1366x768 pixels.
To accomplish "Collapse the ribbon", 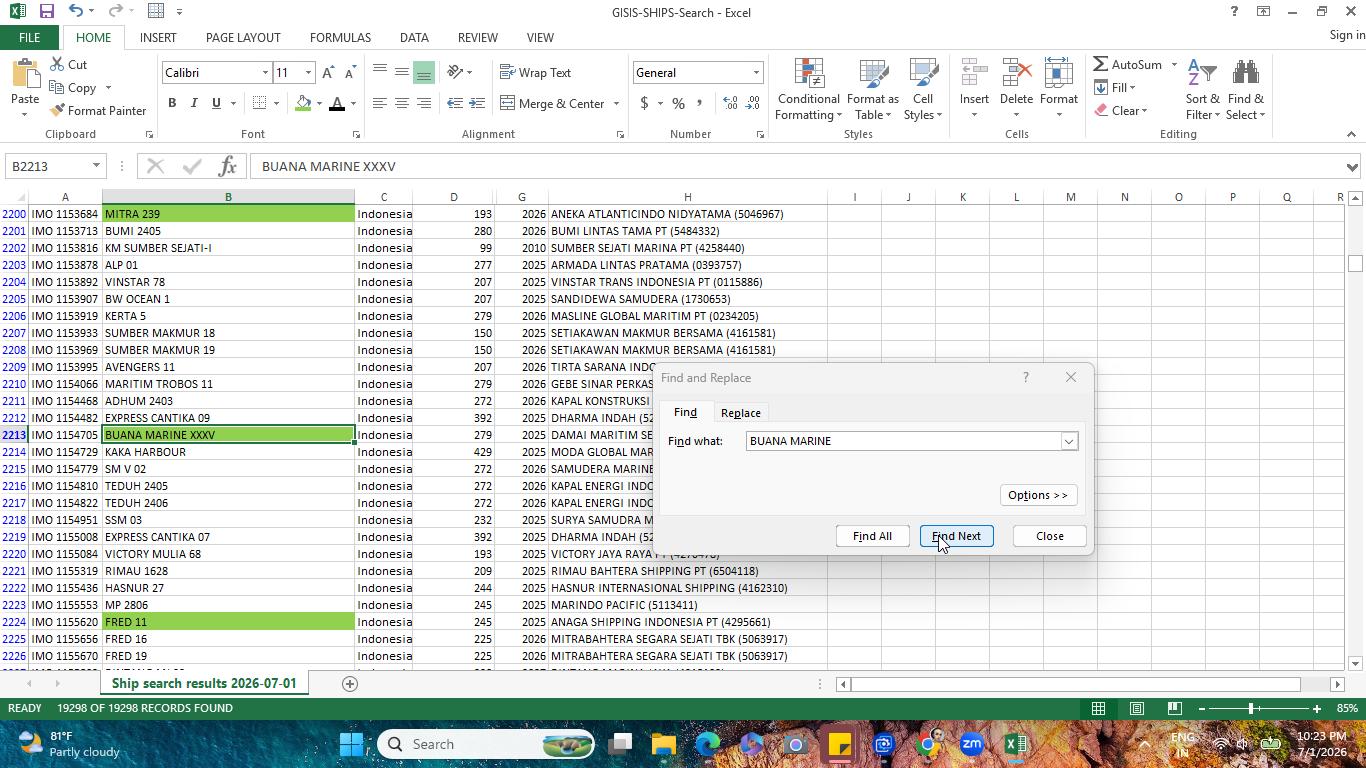I will pyautogui.click(x=1351, y=134).
